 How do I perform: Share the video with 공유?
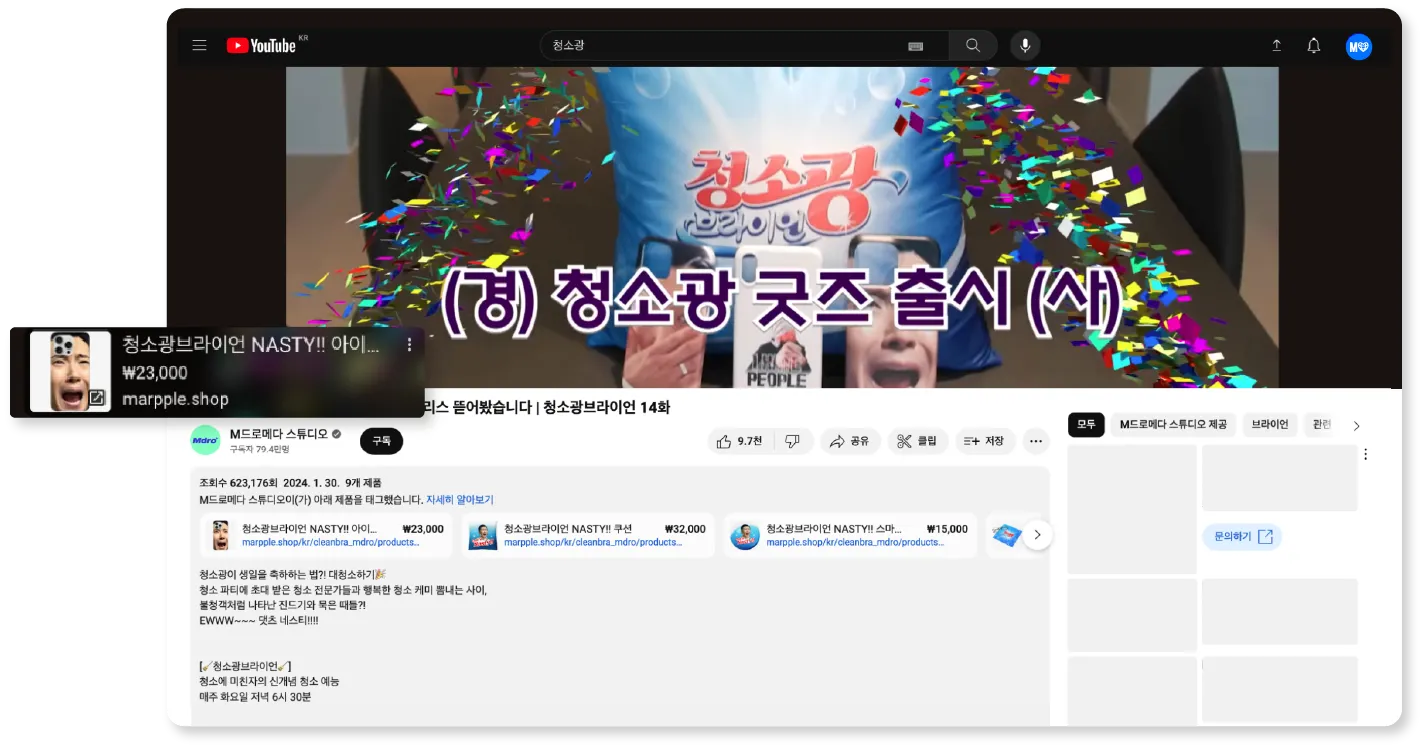(850, 441)
